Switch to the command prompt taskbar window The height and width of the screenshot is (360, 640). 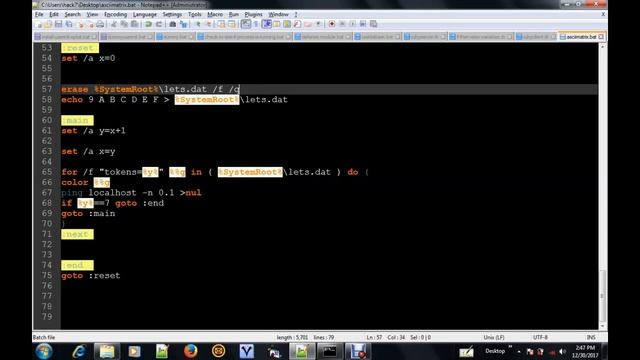point(329,351)
